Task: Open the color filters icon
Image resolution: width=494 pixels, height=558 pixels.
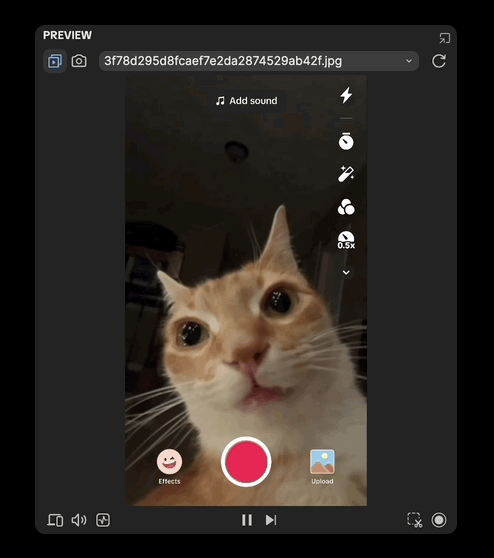Action: (346, 207)
